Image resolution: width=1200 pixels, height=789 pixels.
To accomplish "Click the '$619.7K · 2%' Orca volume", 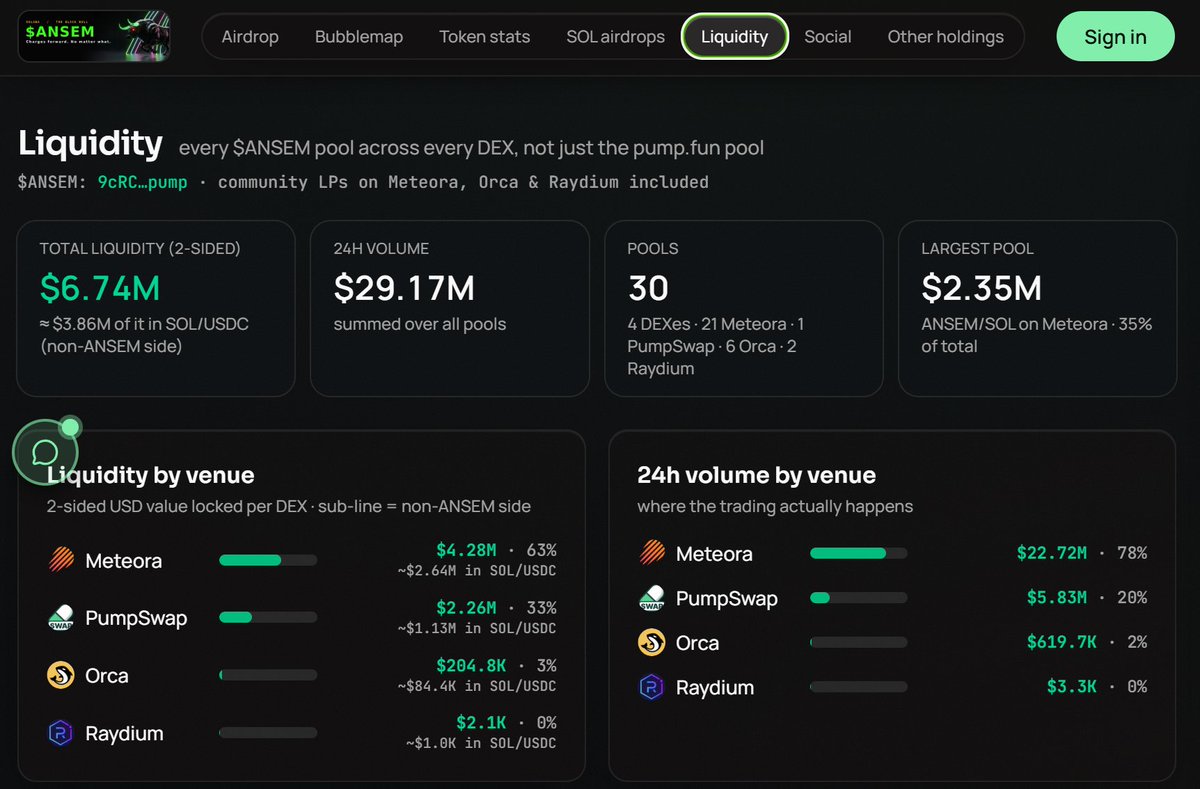I will [1087, 642].
